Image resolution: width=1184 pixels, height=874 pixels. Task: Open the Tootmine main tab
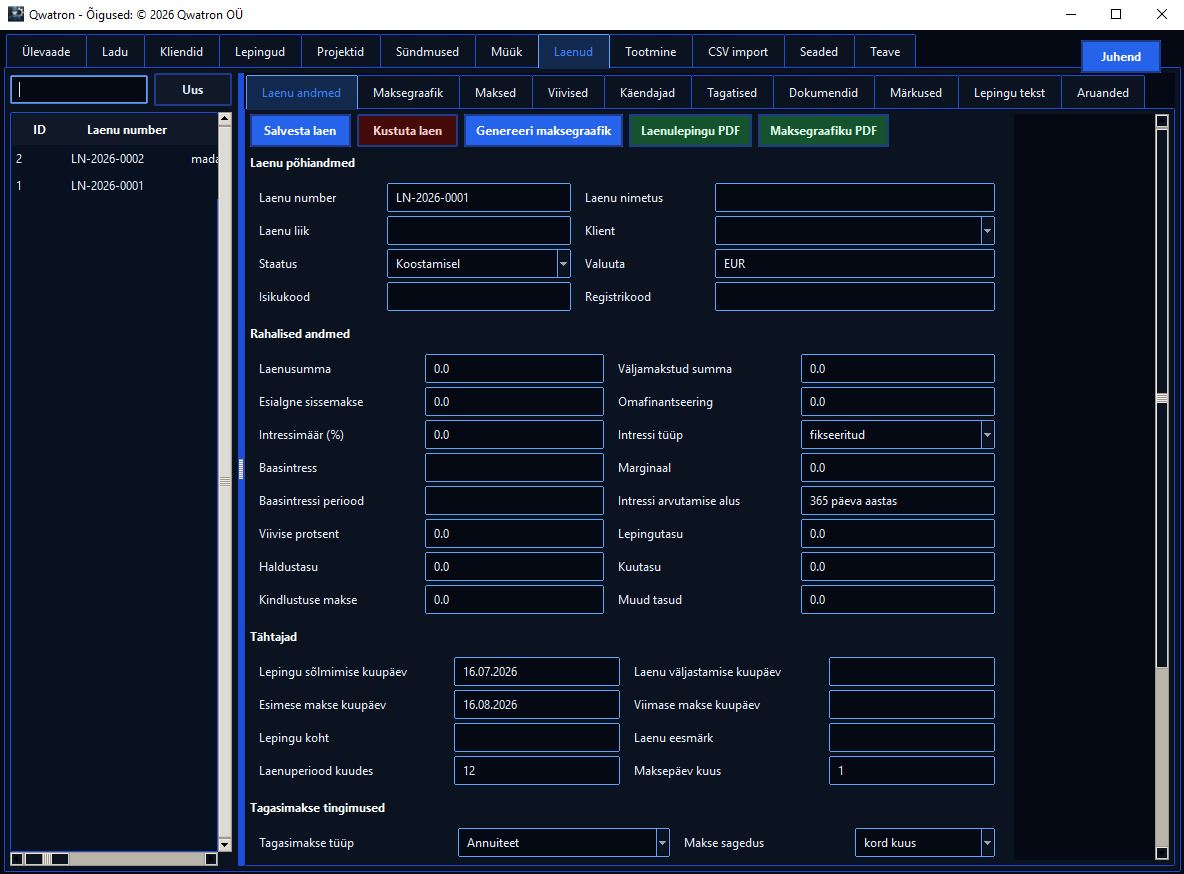click(x=650, y=52)
